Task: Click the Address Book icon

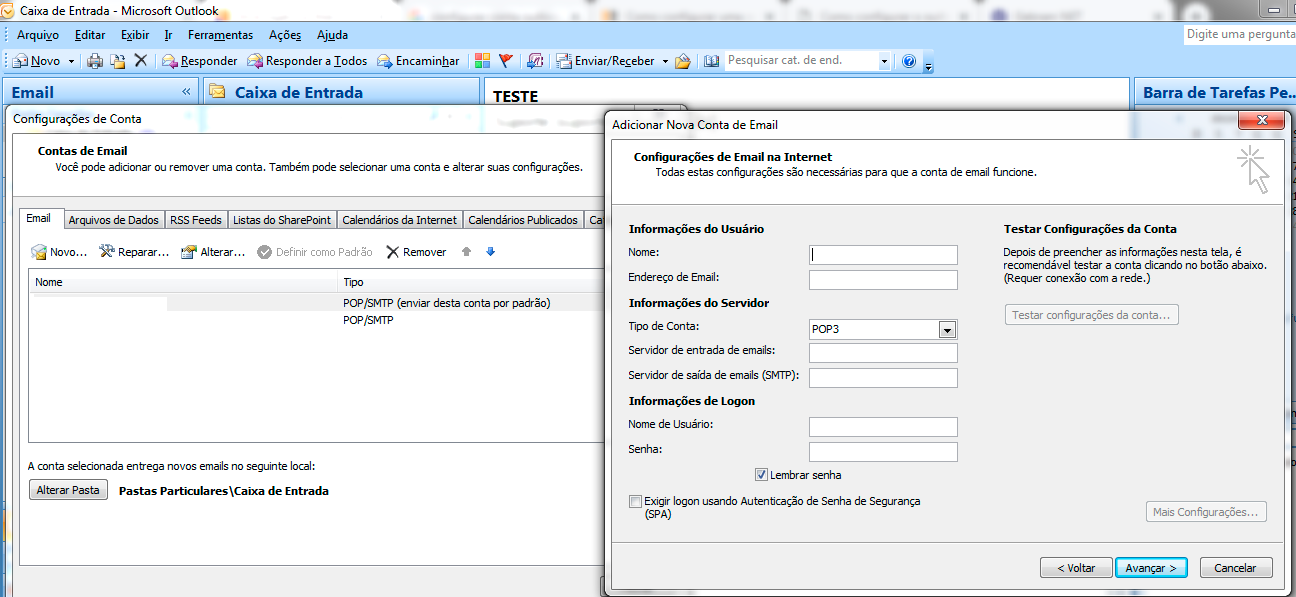Action: (x=711, y=61)
